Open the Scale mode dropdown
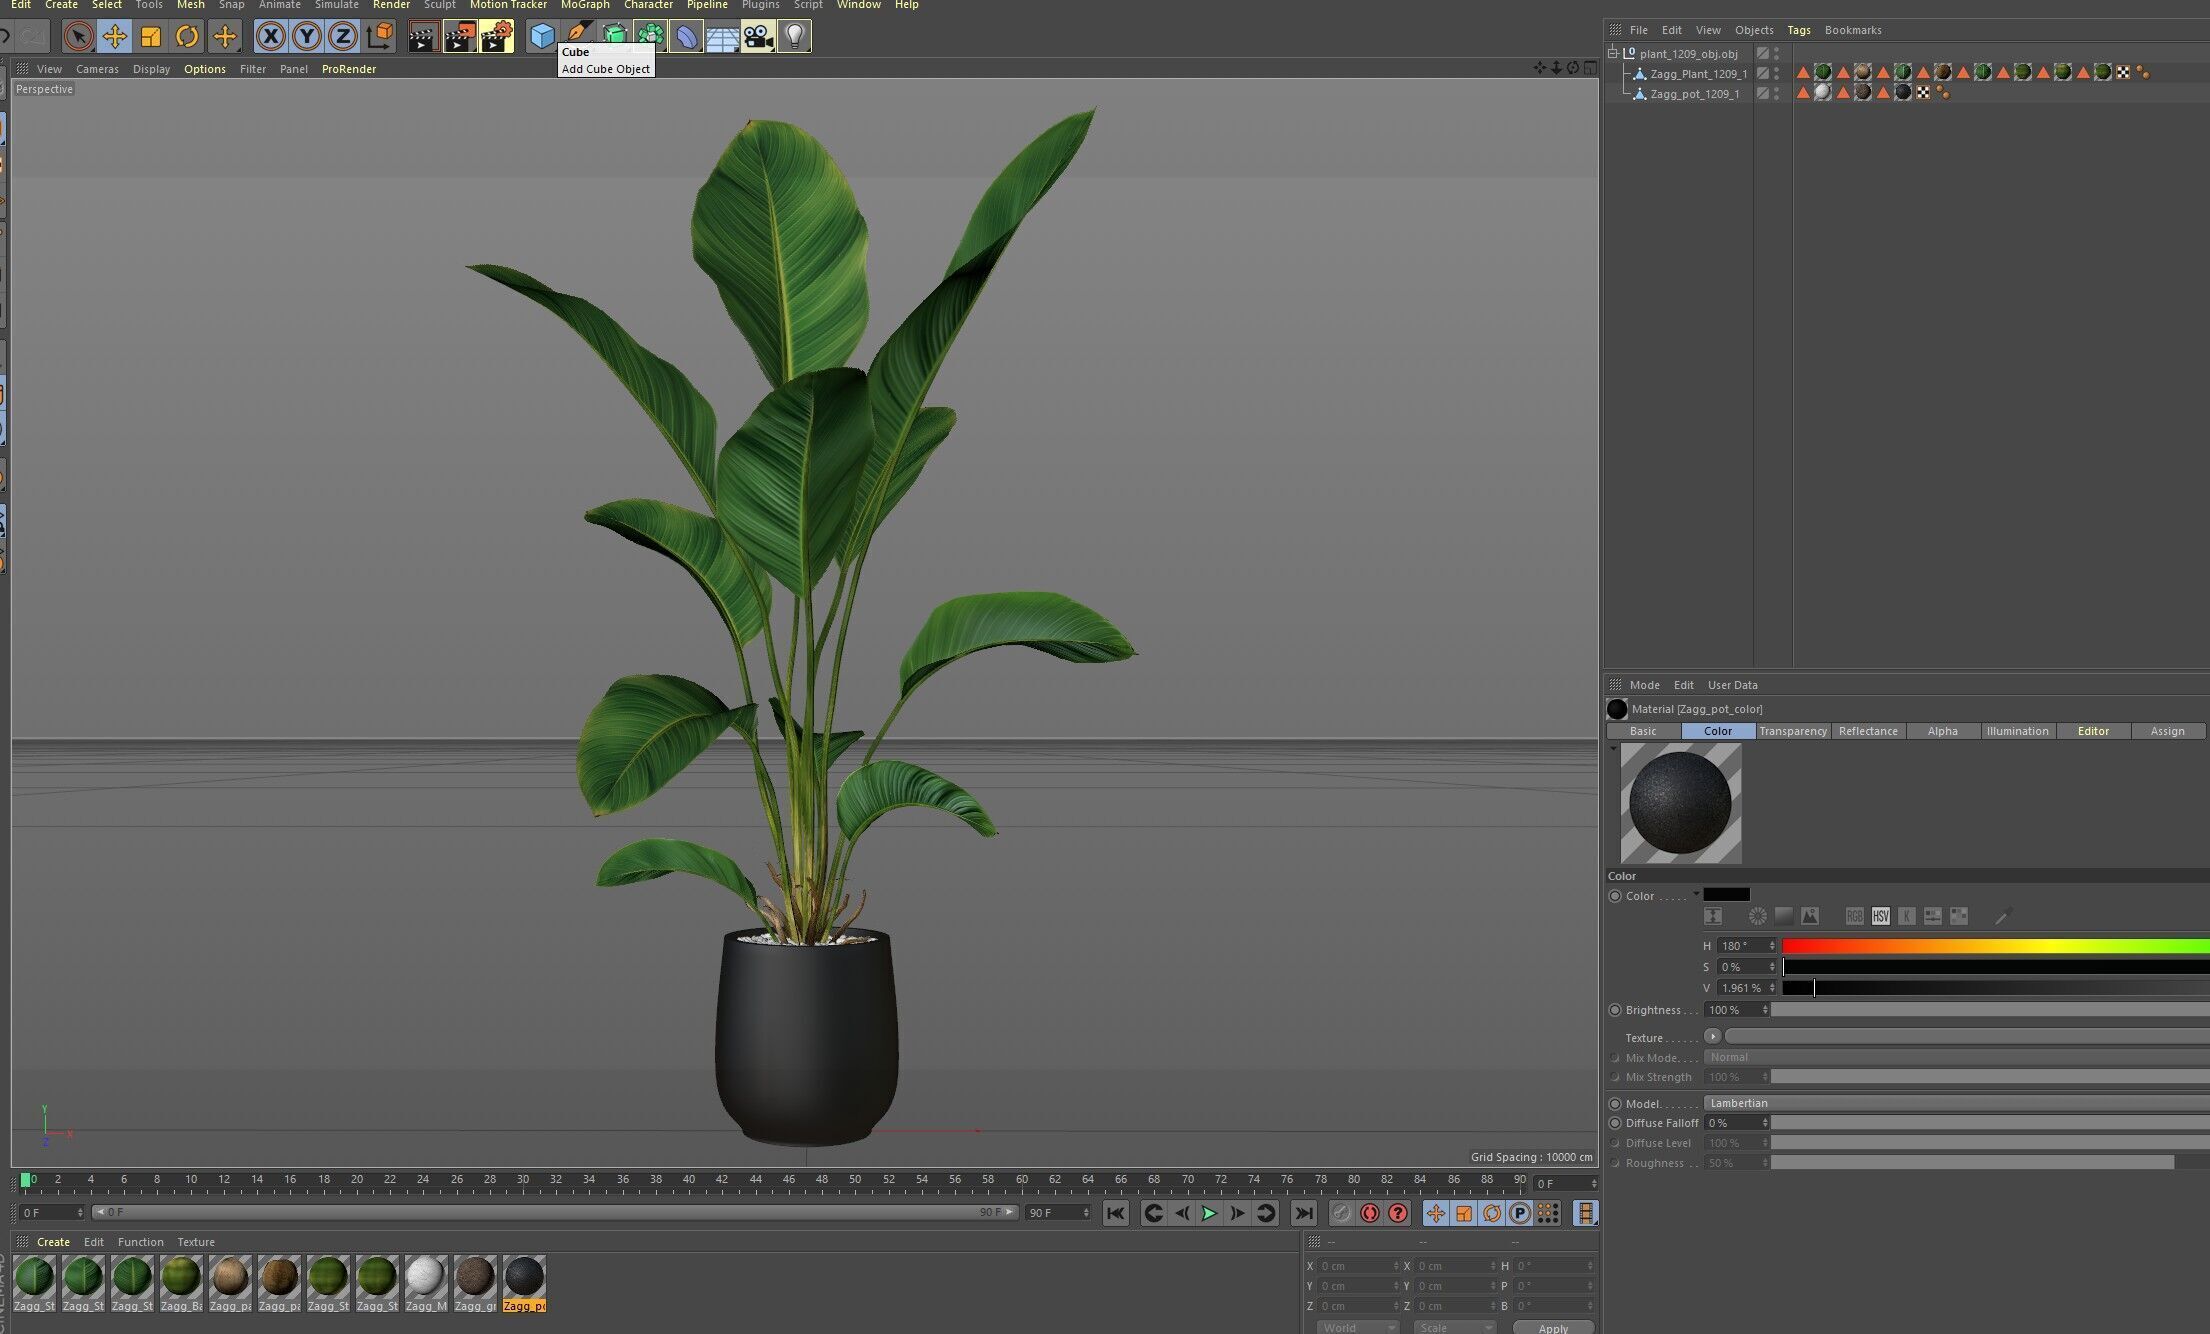Screen dimensions: 2210x1334 point(1455,1327)
